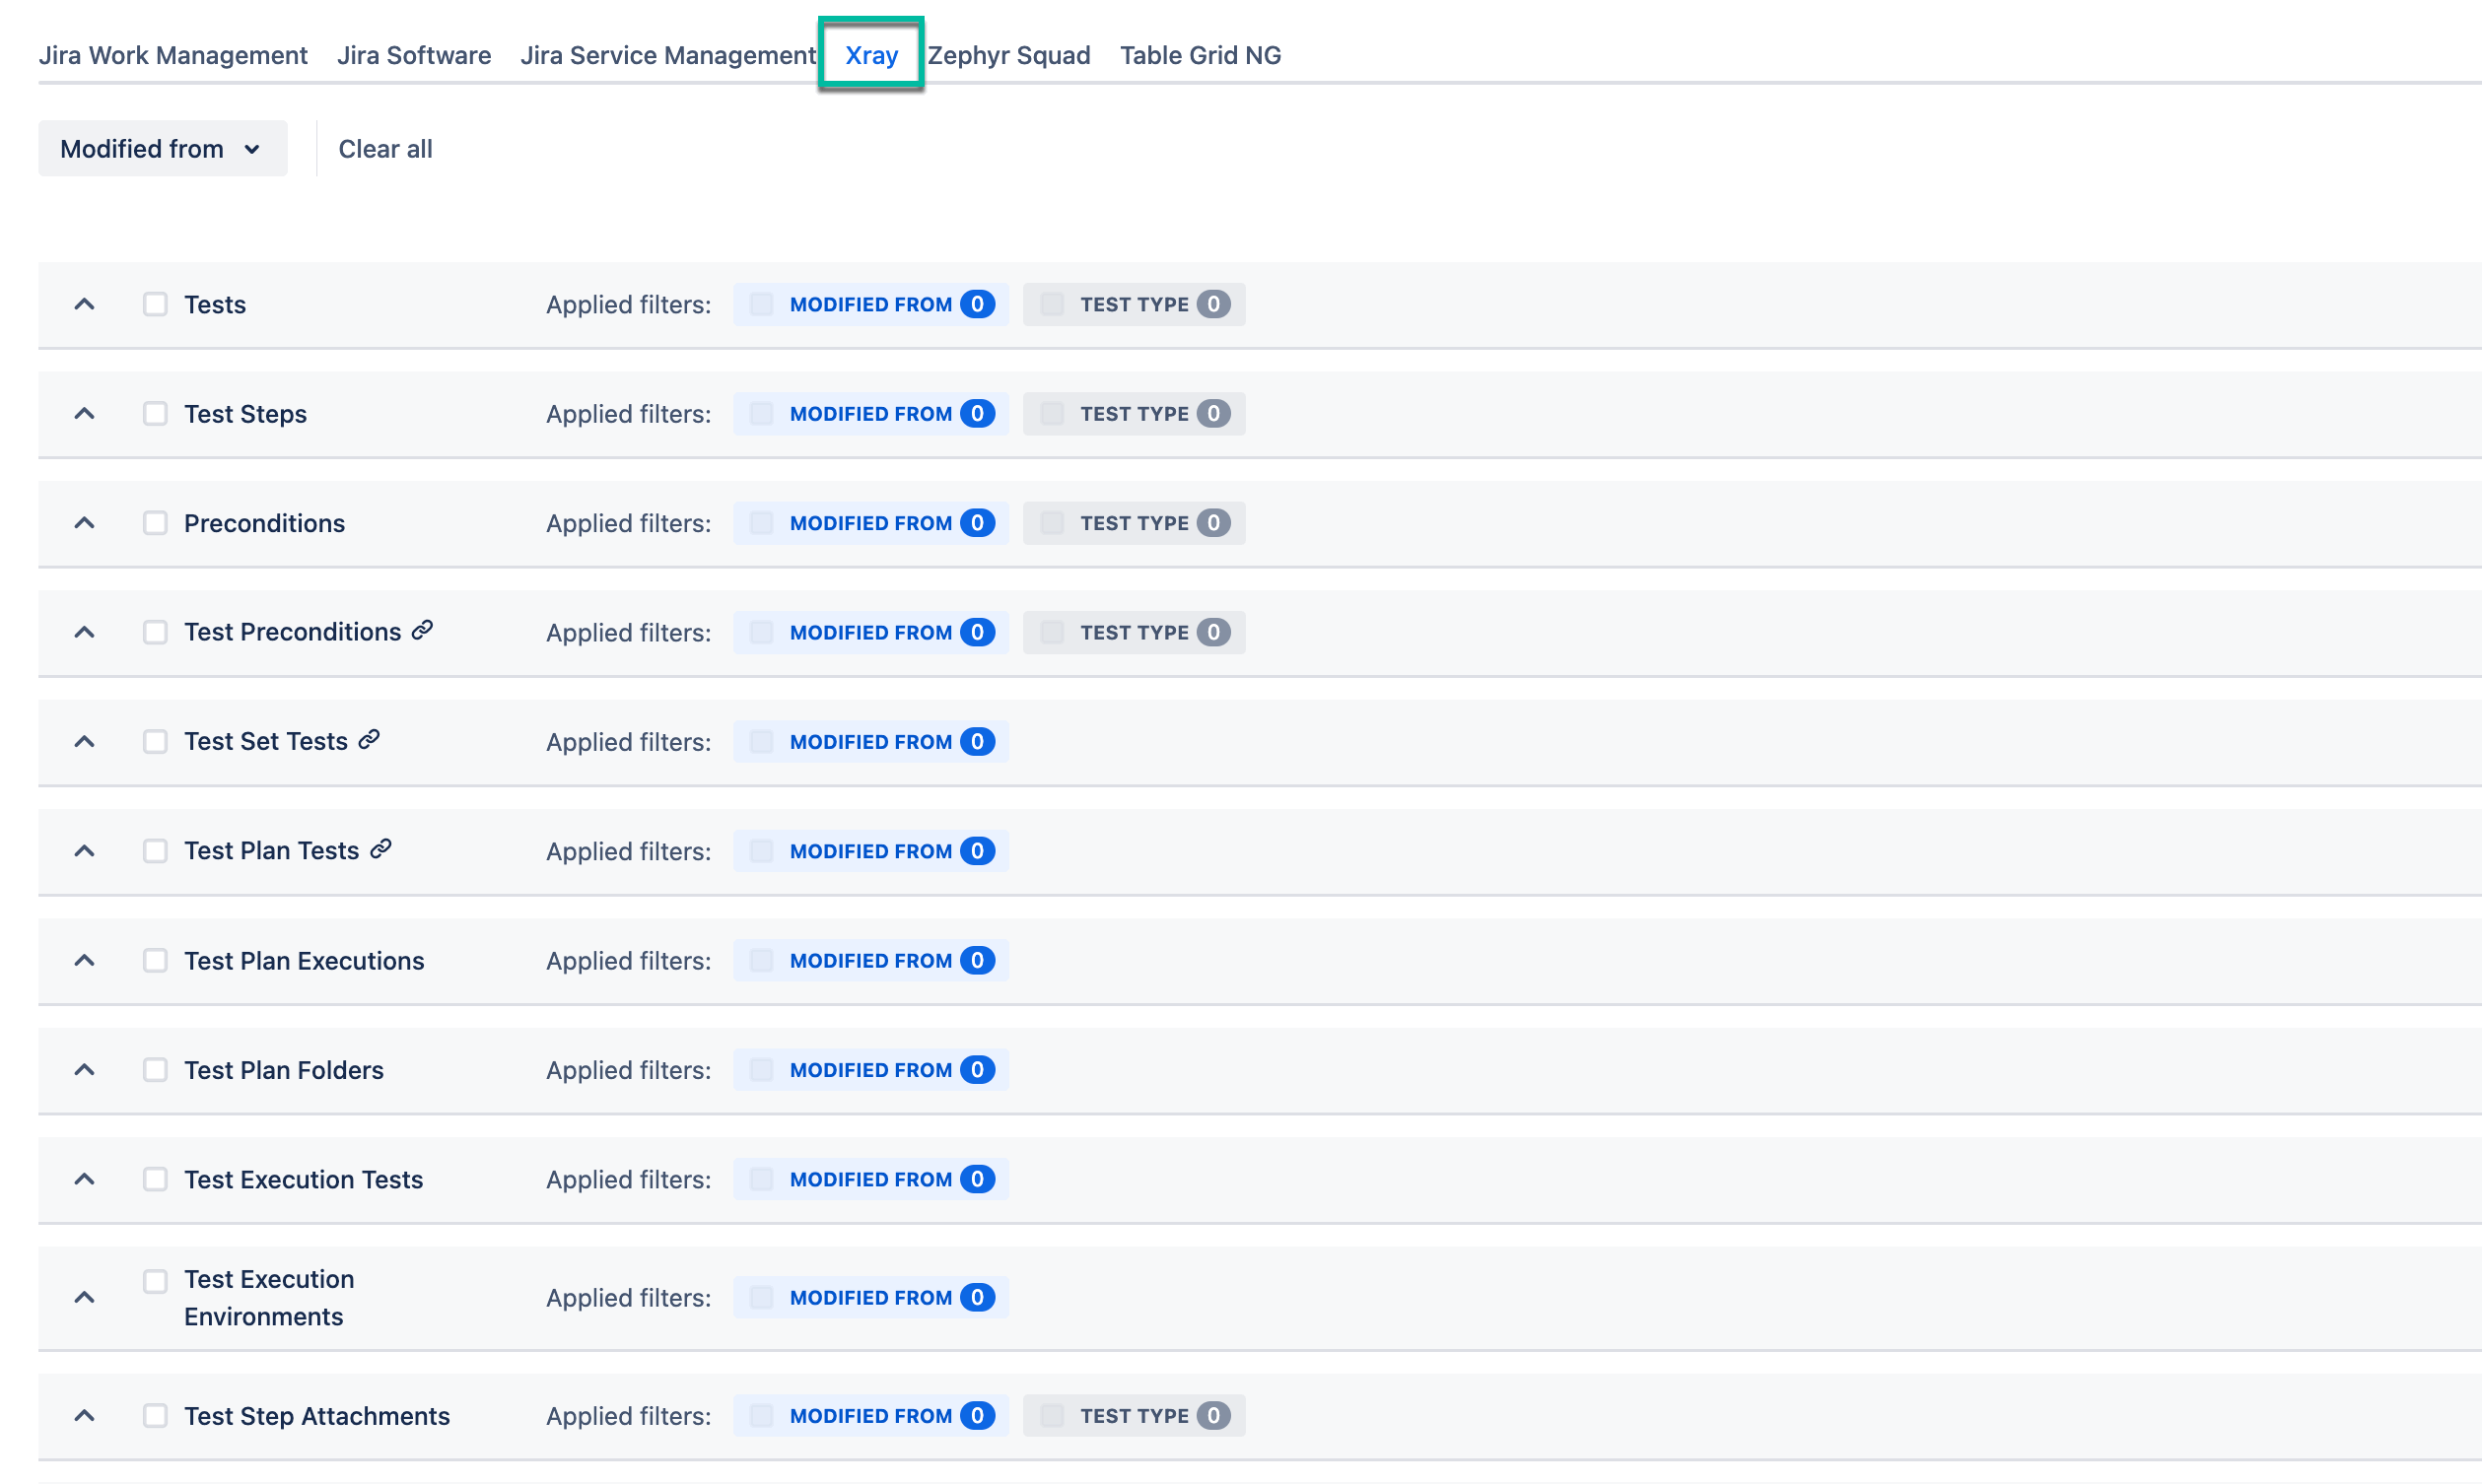
Task: Click link icon beside Test Plan Tests
Action: [x=380, y=849]
